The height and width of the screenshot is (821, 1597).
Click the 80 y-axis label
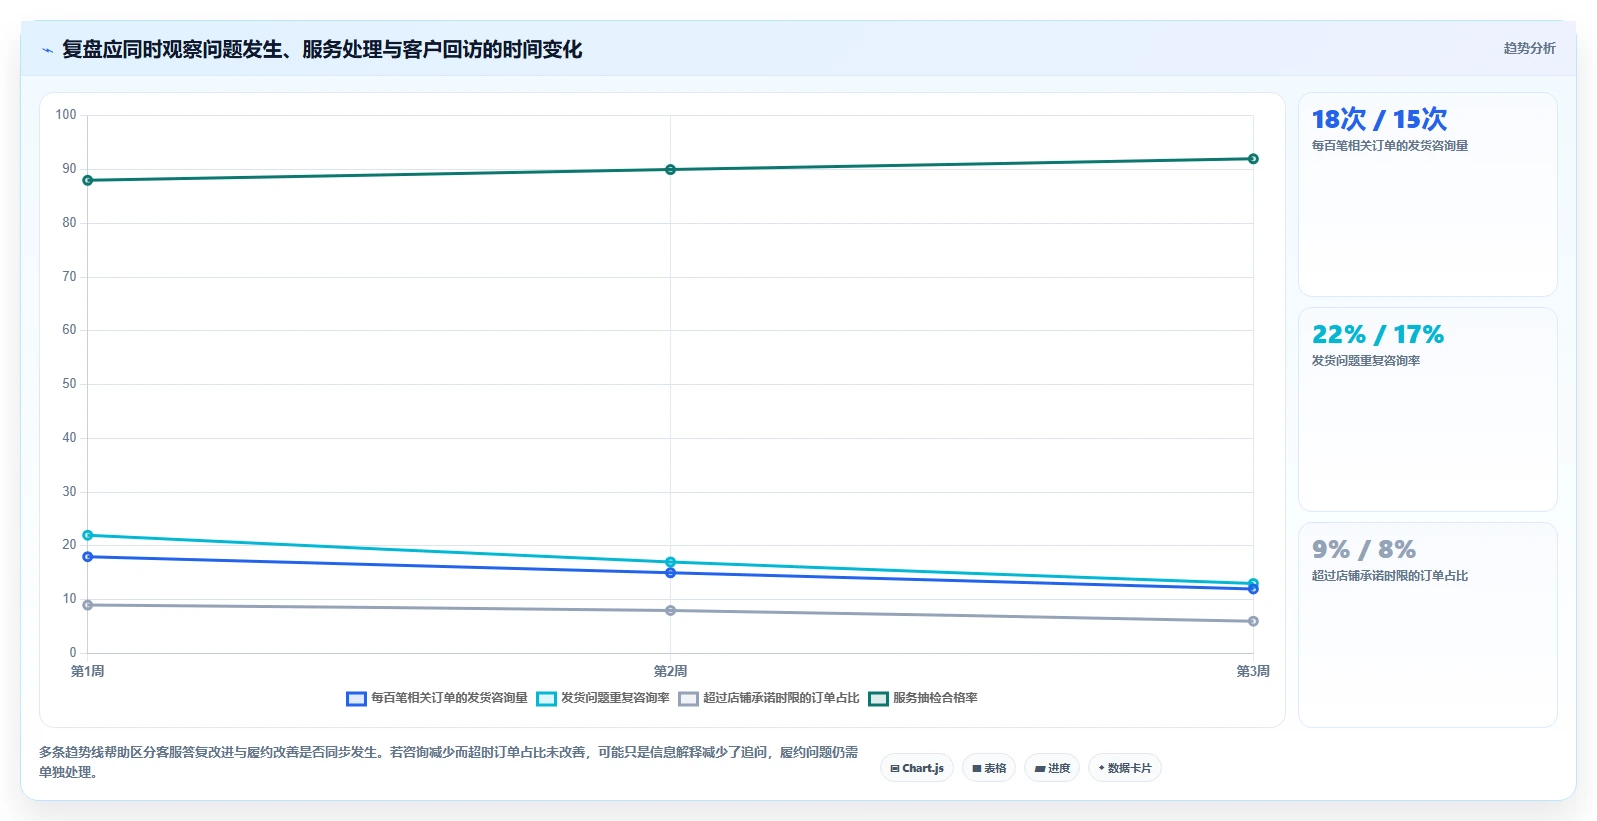69,223
